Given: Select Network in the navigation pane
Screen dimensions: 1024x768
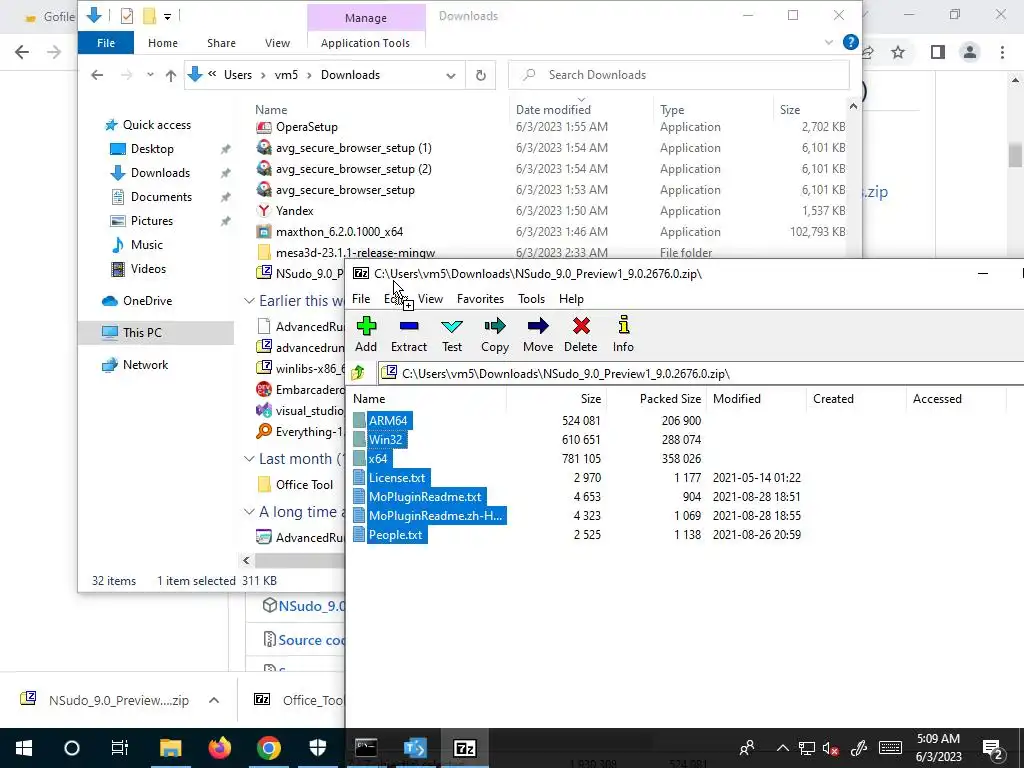Looking at the screenshot, I should pyautogui.click(x=146, y=364).
